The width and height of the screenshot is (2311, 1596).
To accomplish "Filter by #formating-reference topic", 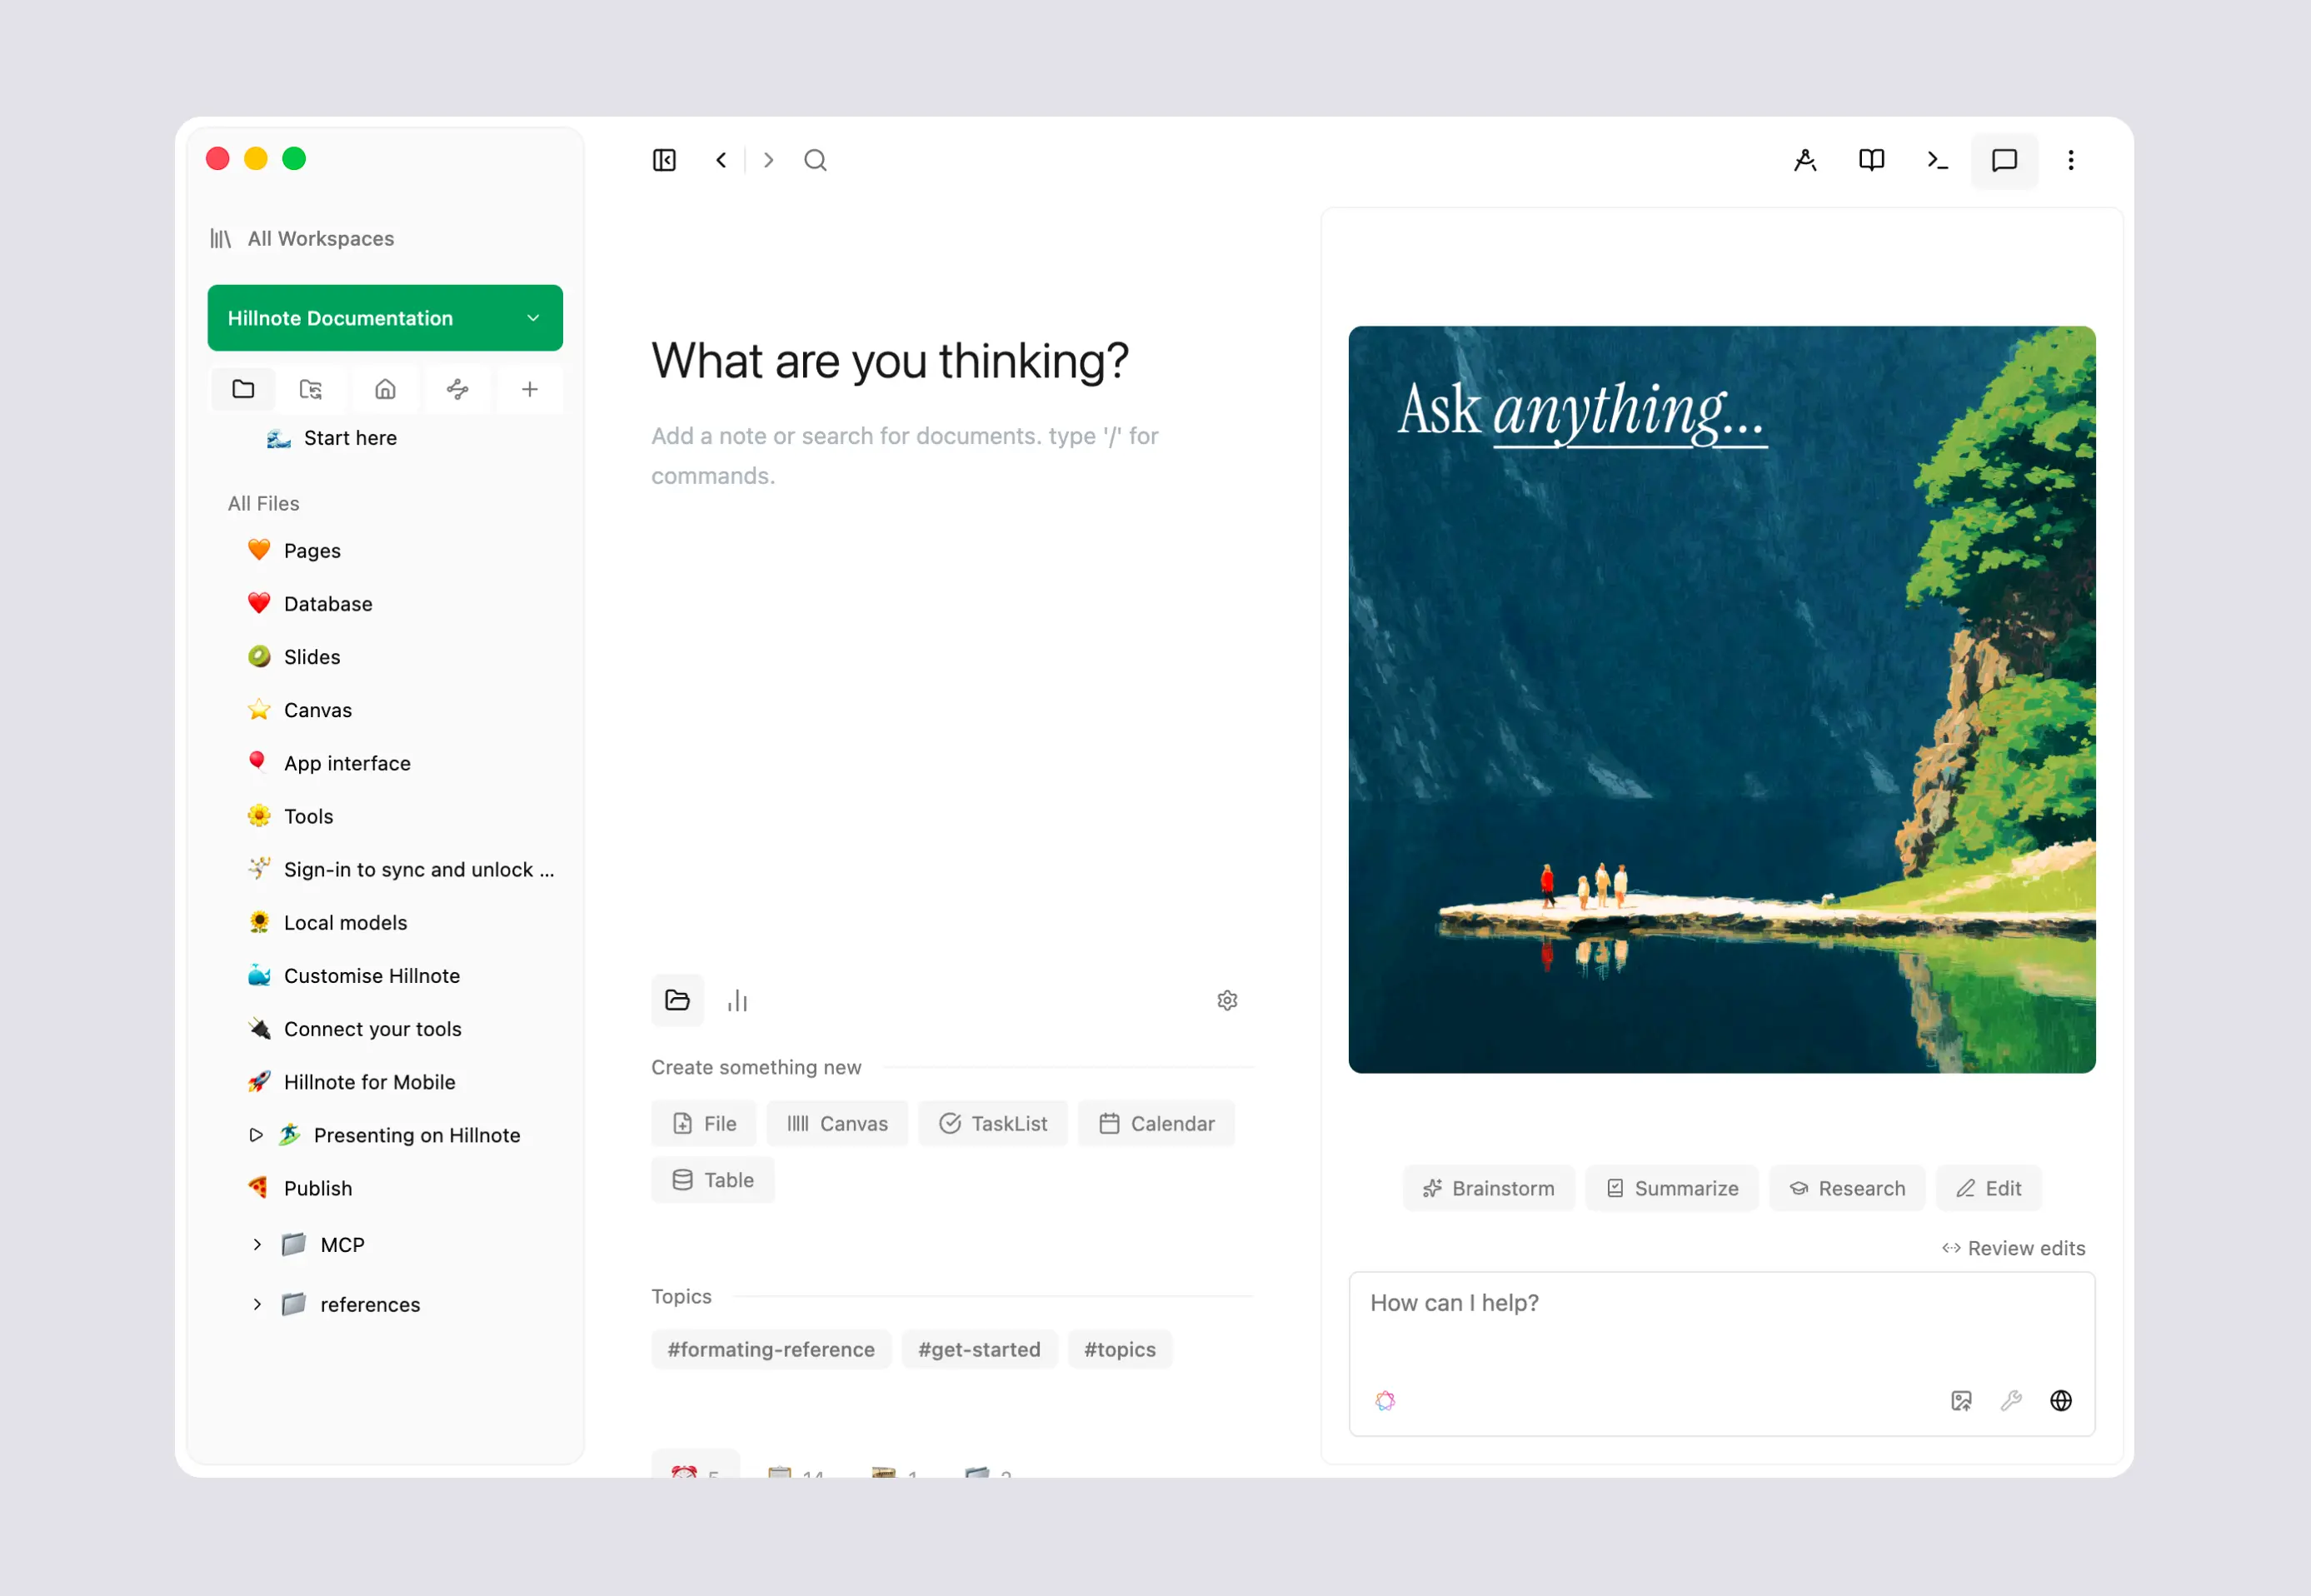I will (x=771, y=1349).
